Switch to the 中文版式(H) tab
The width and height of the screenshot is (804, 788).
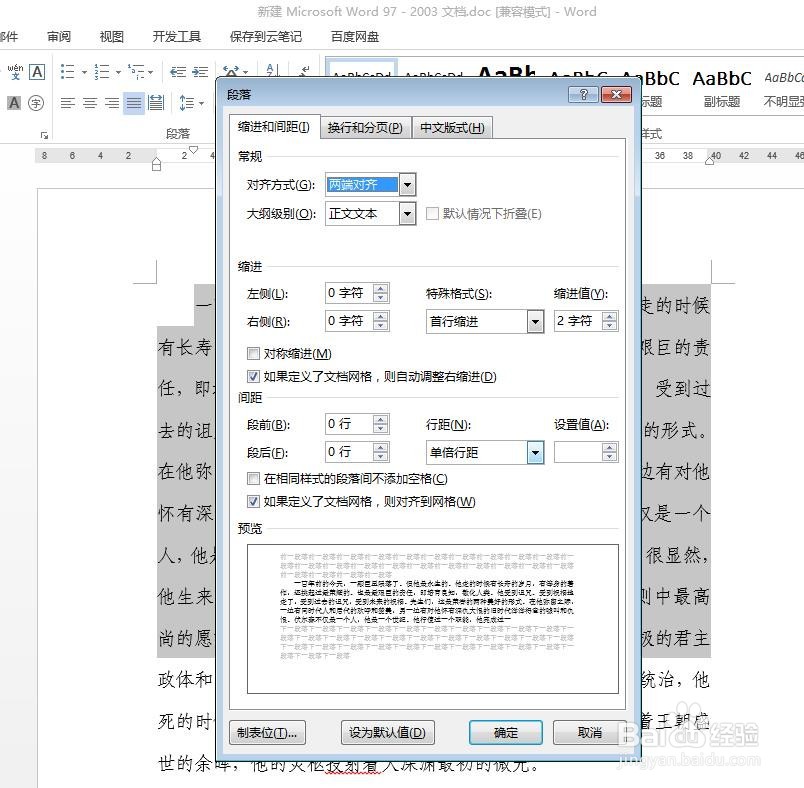pyautogui.click(x=452, y=127)
